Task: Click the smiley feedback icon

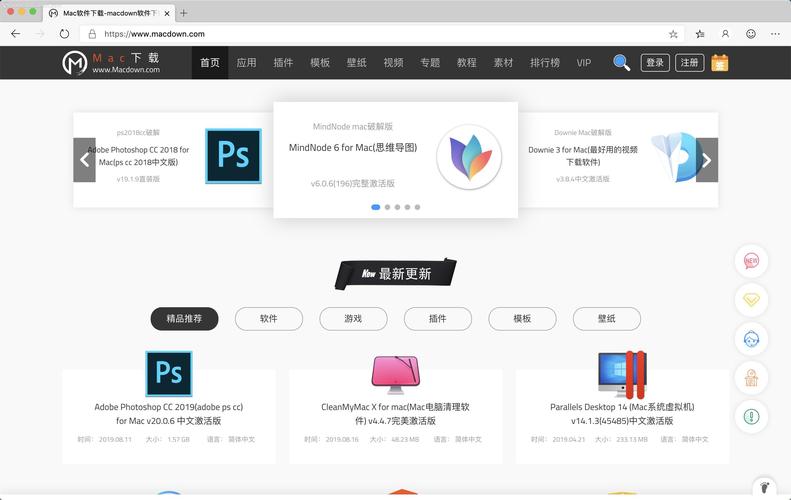Action: click(x=751, y=34)
